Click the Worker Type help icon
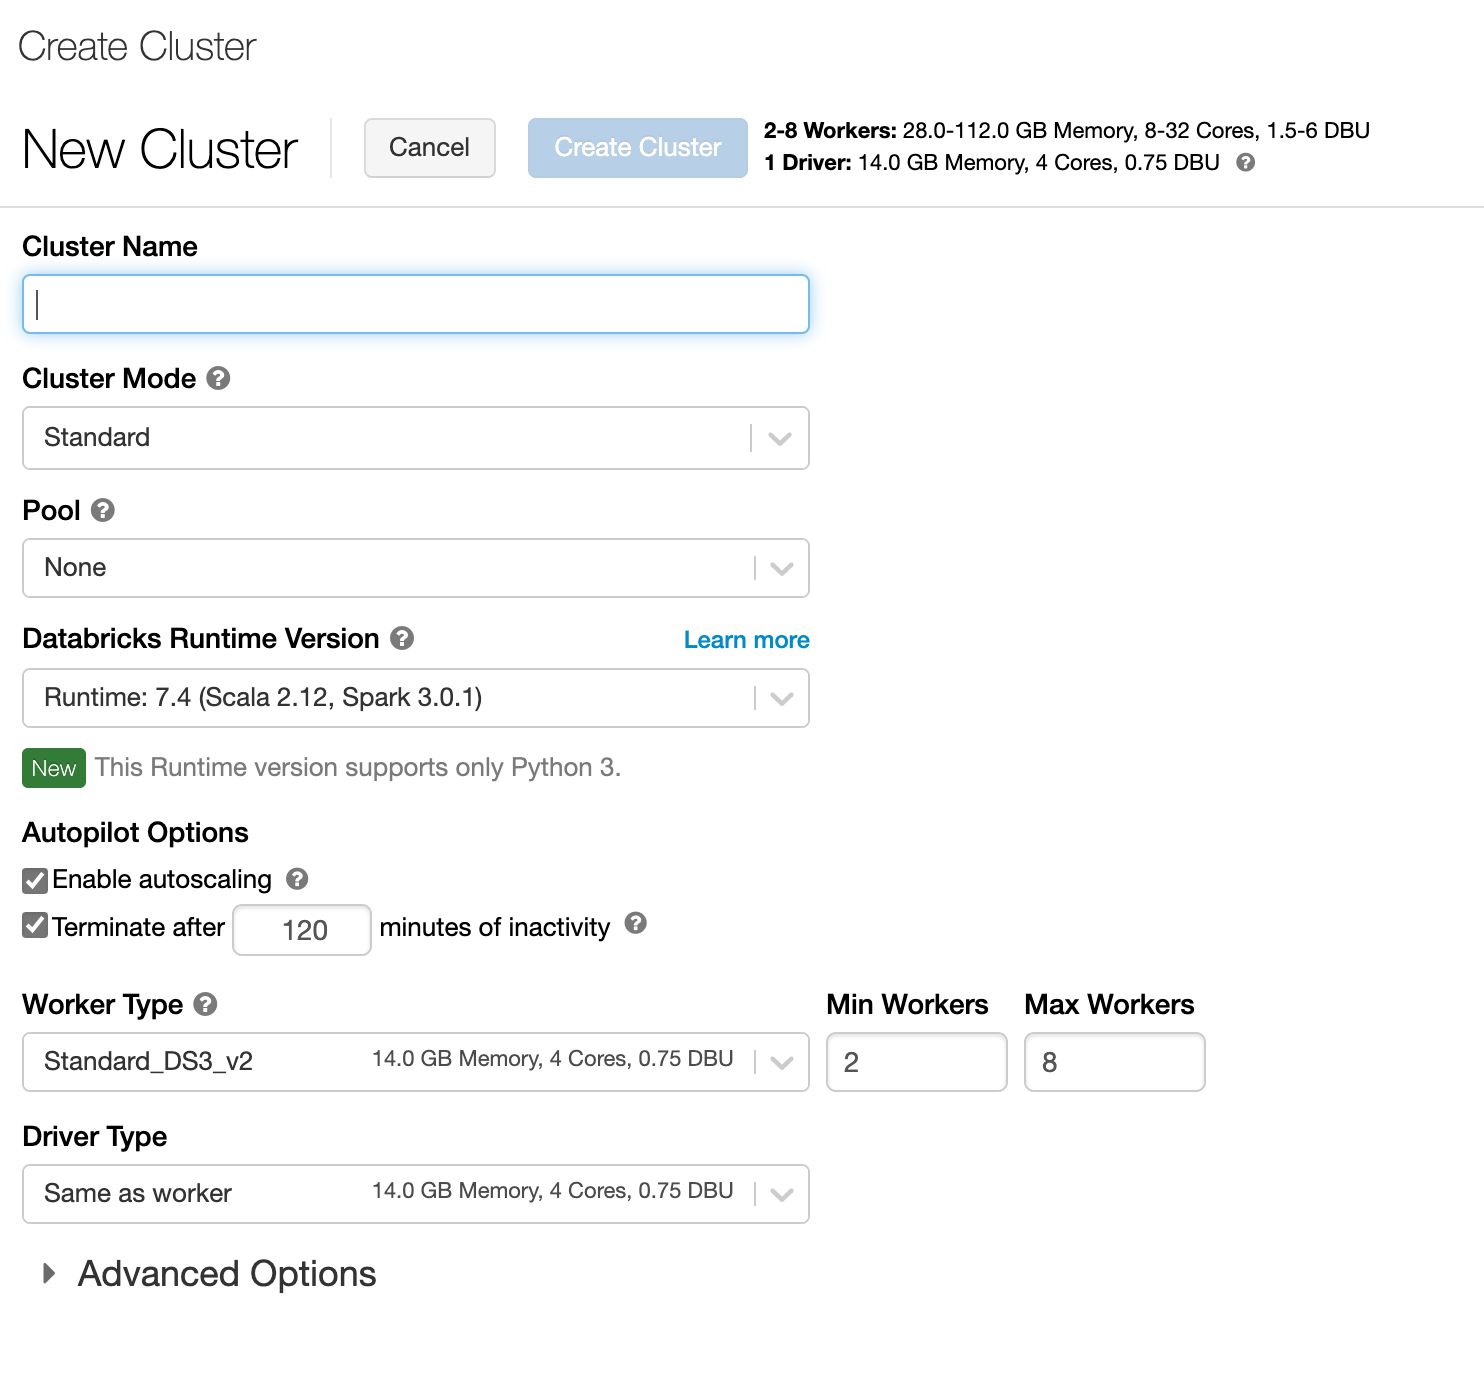 [x=206, y=1004]
